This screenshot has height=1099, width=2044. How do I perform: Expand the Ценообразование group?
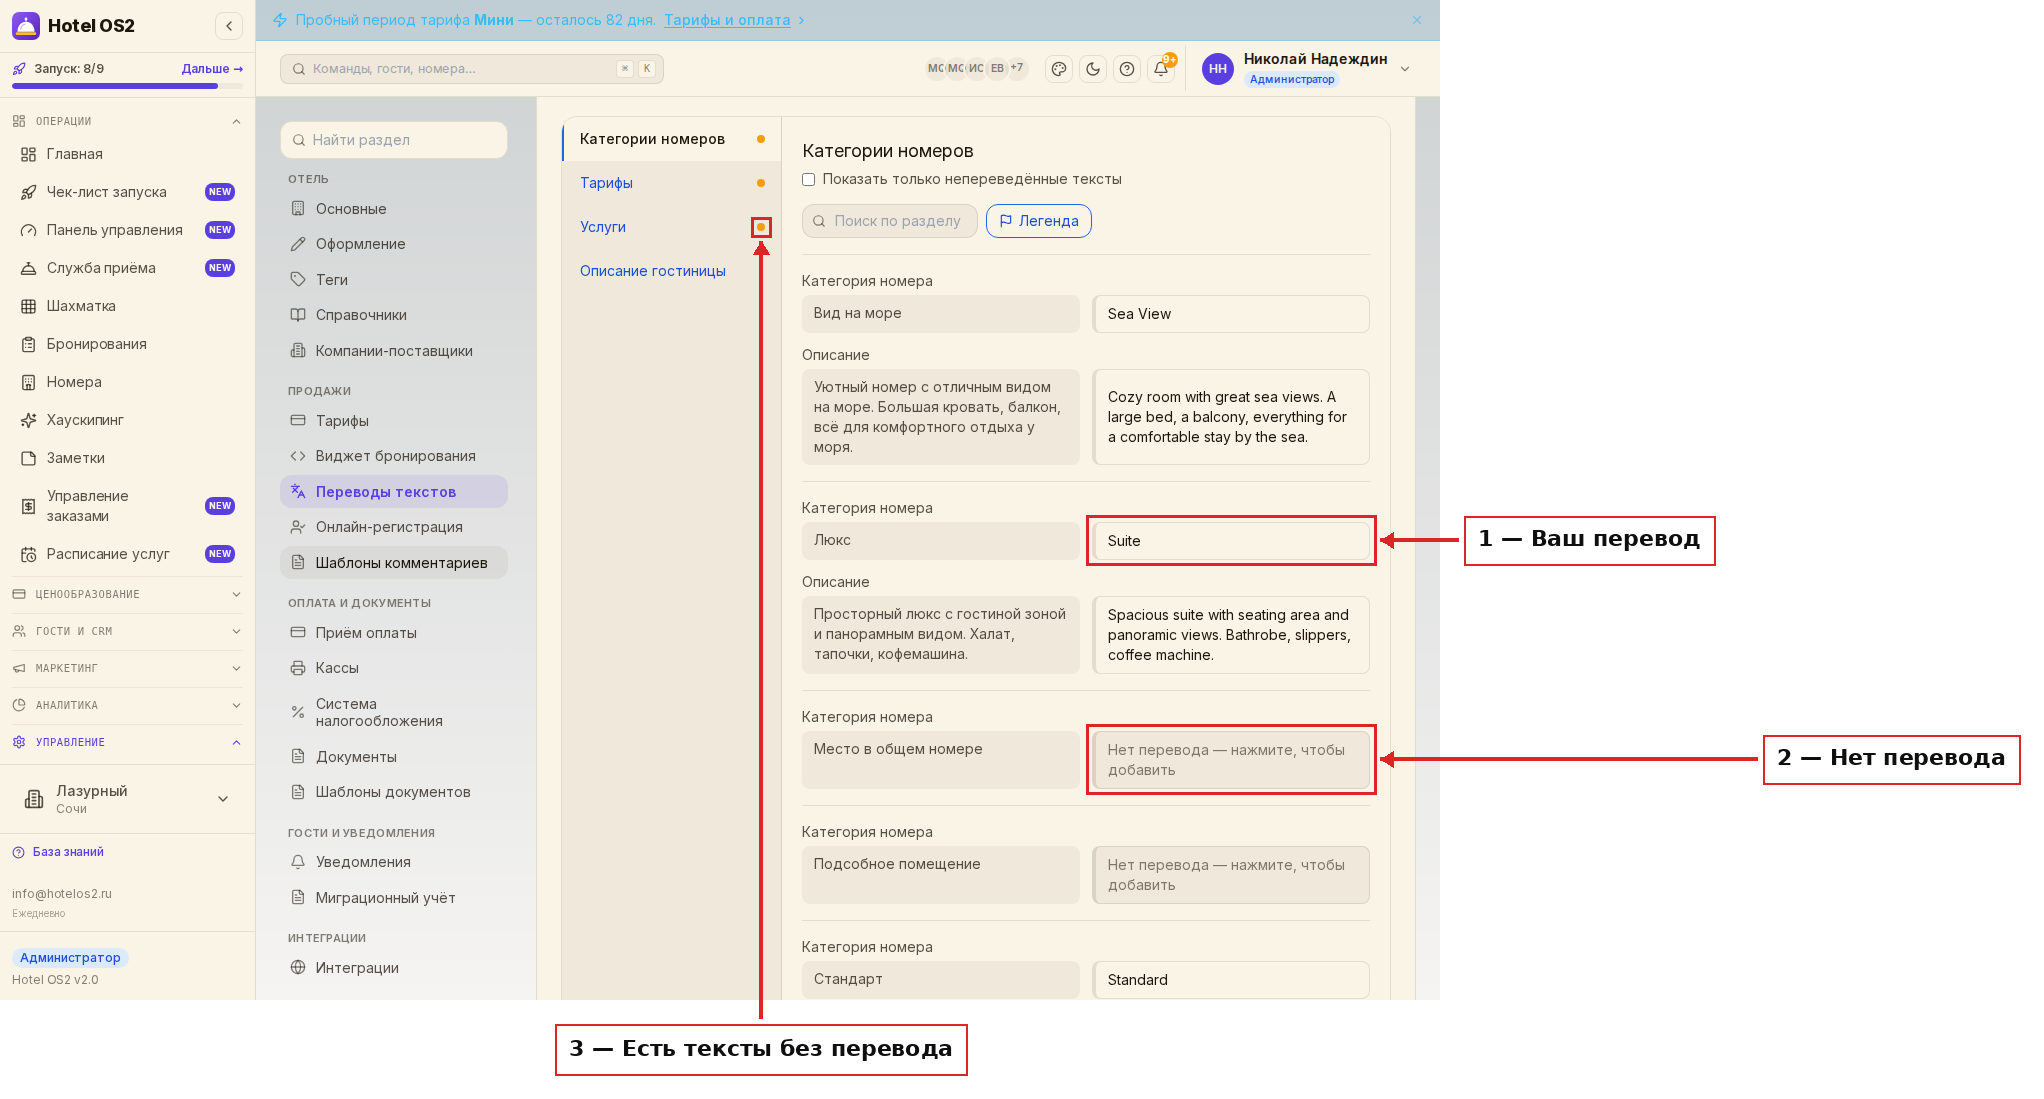pos(128,594)
